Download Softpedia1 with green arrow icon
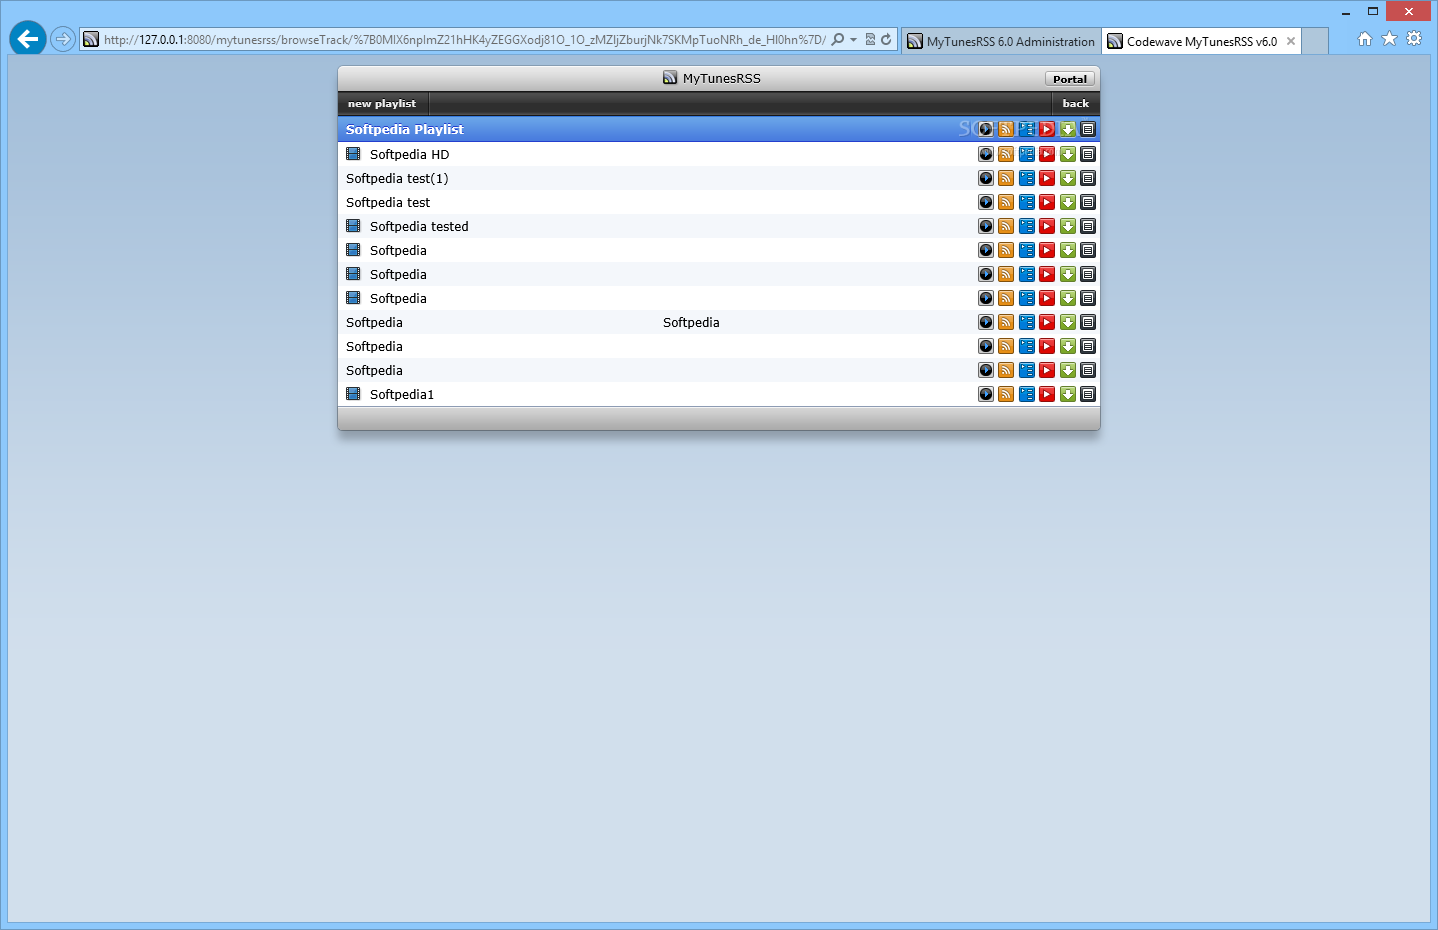 coord(1068,394)
